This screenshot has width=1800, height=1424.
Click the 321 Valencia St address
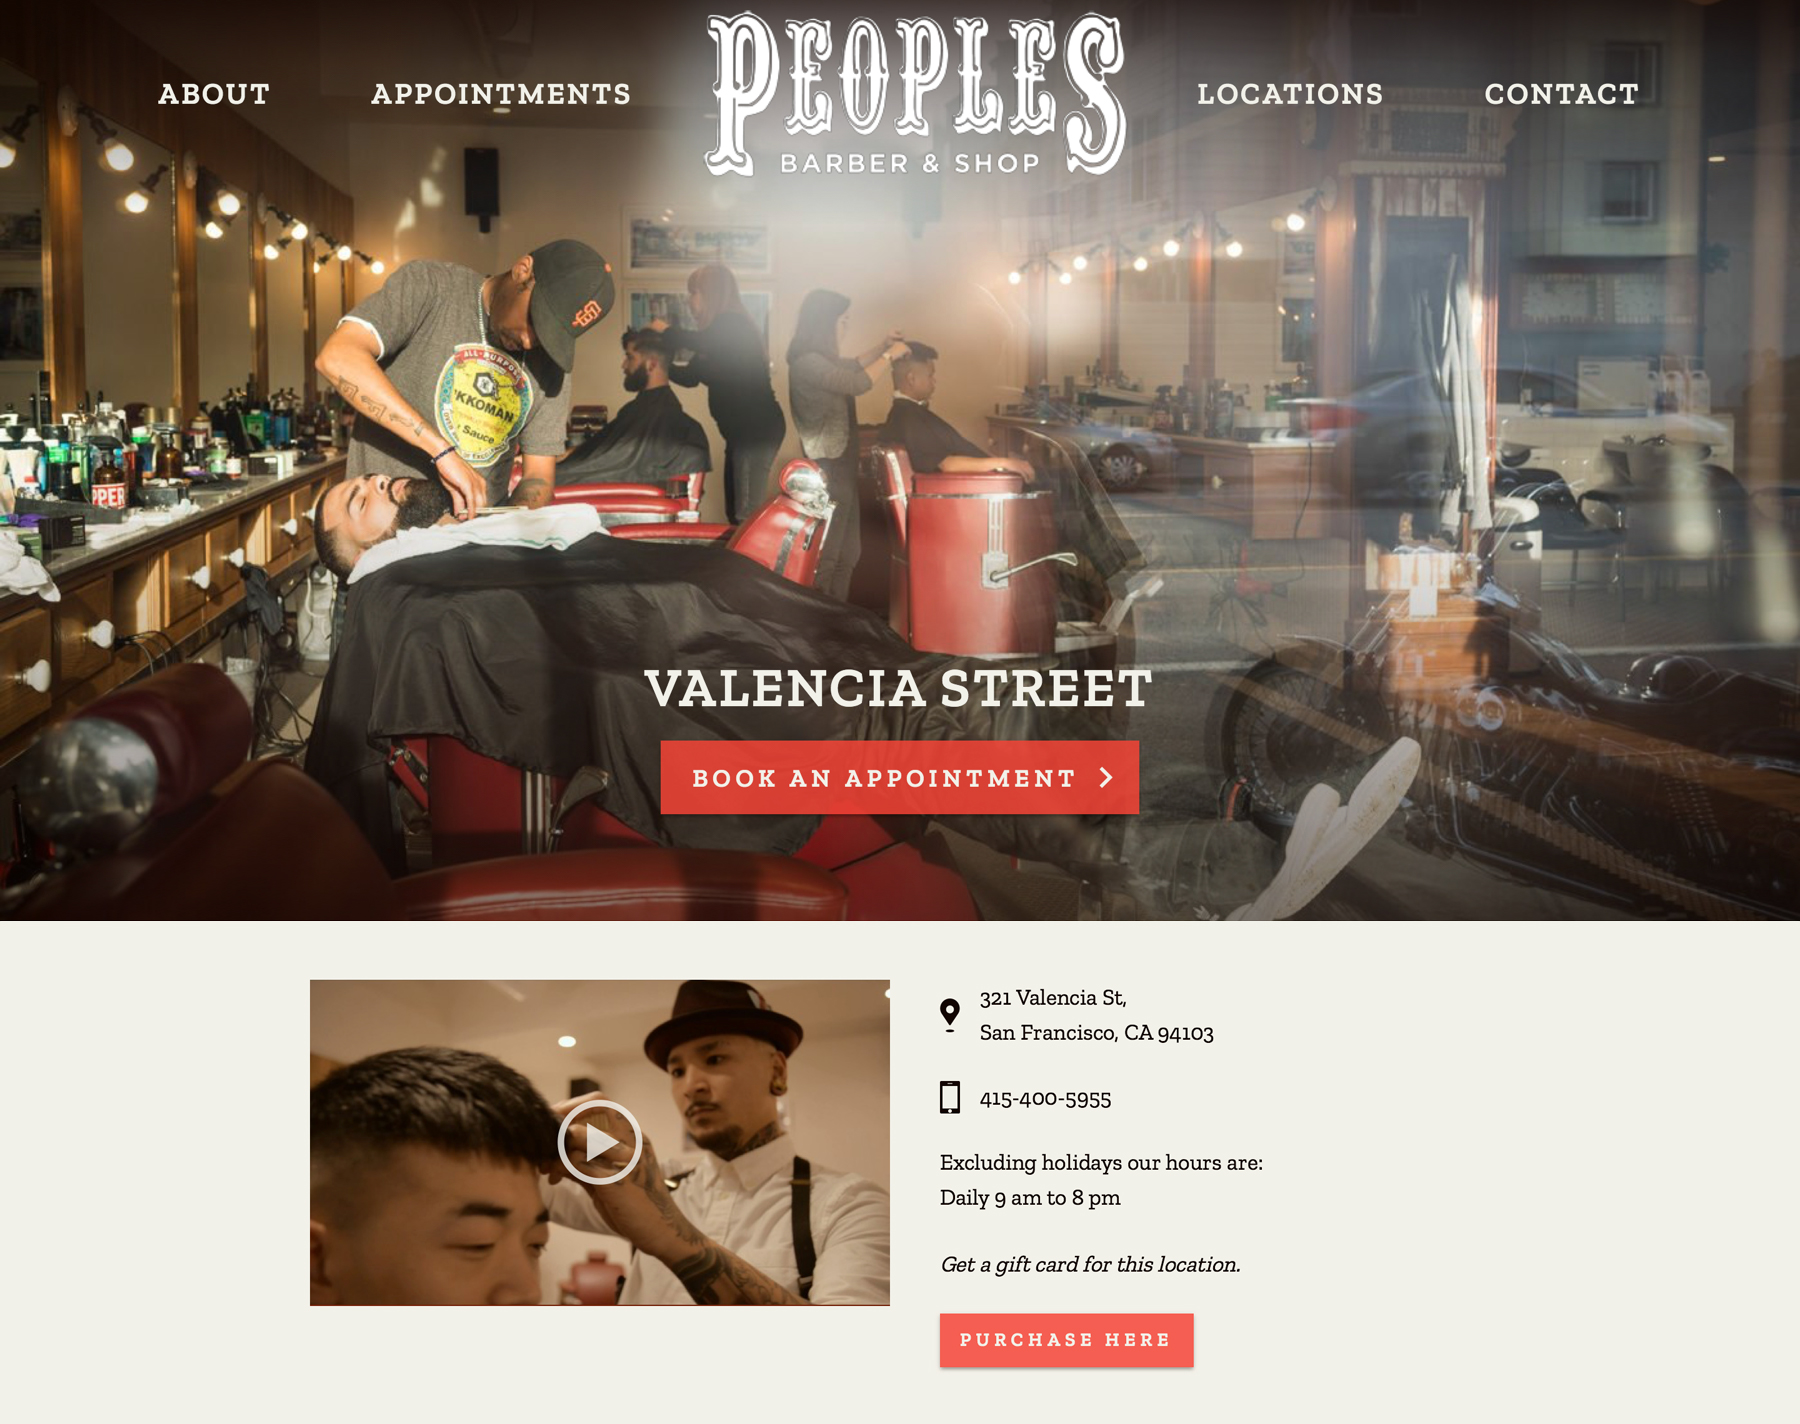tap(1053, 998)
